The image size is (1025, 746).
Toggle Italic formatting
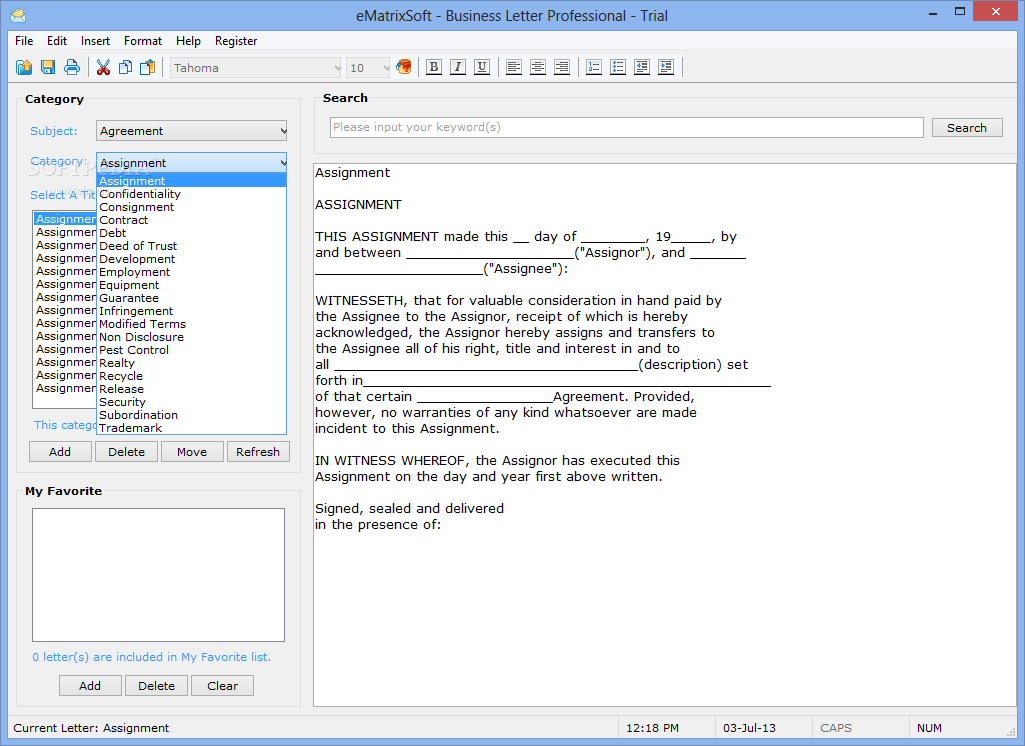pos(458,67)
